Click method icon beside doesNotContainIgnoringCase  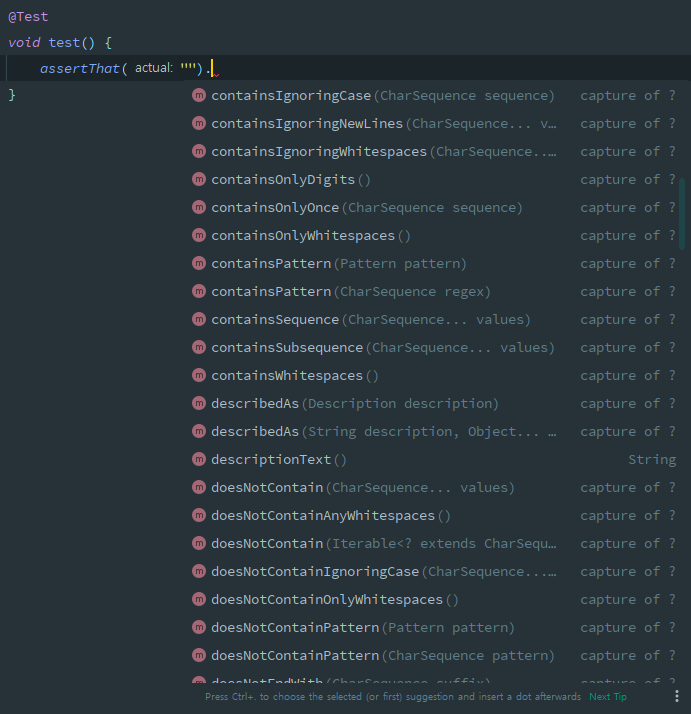[x=199, y=571]
